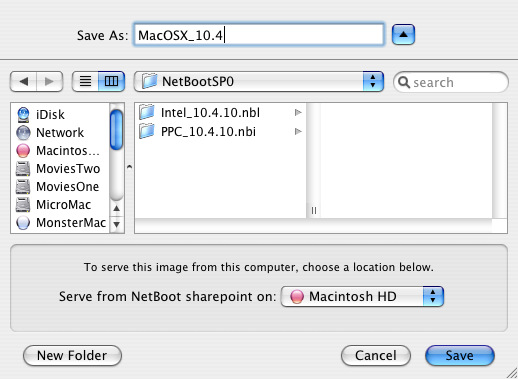The width and height of the screenshot is (518, 379).
Task: Open the NetBootSP0 location popup
Action: point(259,81)
